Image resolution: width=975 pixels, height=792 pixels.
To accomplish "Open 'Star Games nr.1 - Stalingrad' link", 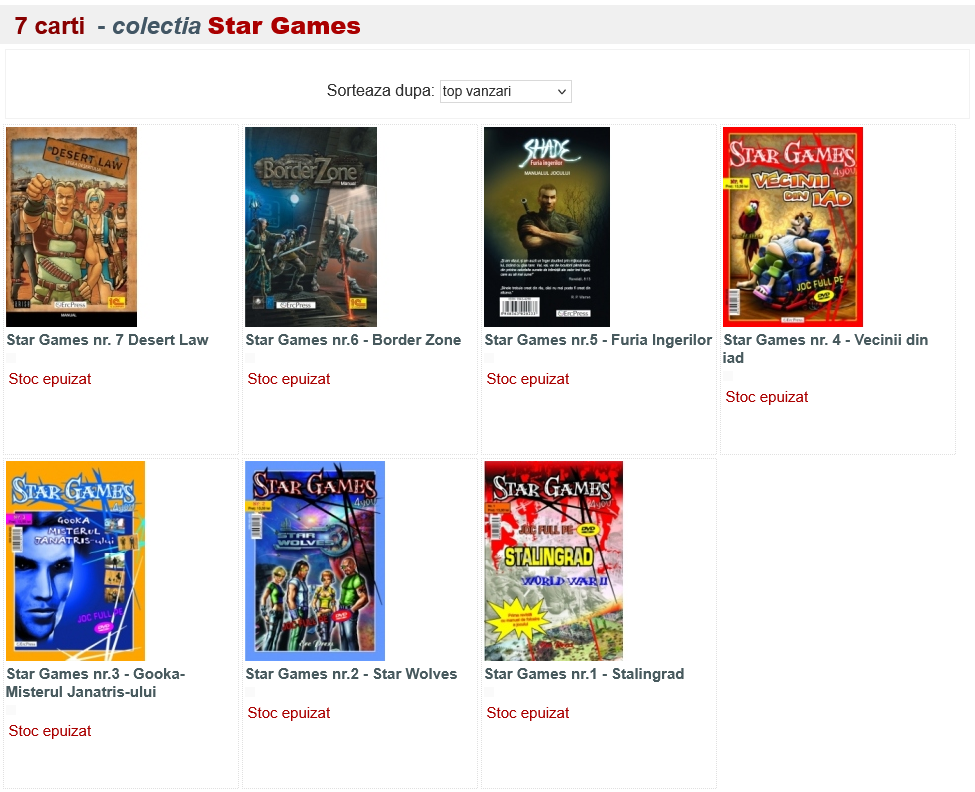I will [585, 674].
